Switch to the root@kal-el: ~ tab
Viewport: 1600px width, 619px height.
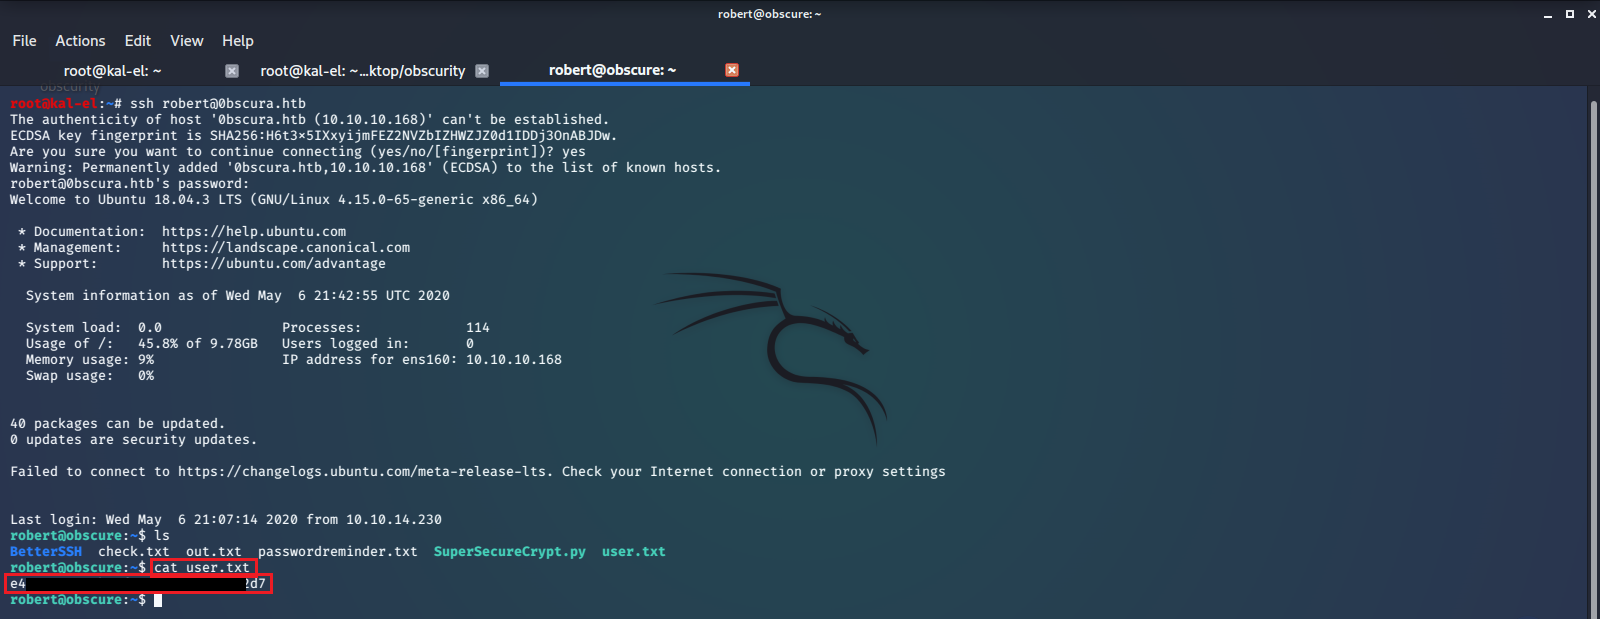point(125,71)
